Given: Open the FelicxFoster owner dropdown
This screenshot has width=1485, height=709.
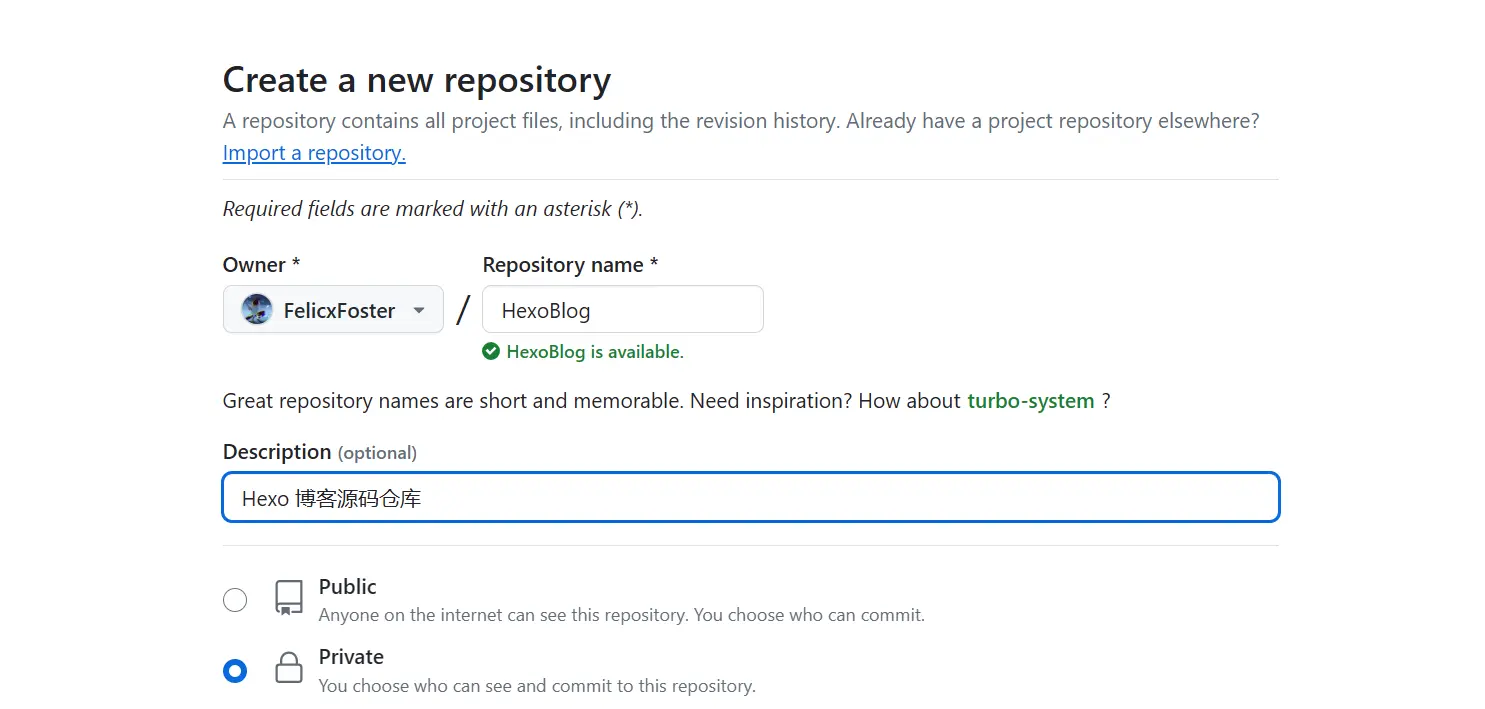Looking at the screenshot, I should pos(333,310).
